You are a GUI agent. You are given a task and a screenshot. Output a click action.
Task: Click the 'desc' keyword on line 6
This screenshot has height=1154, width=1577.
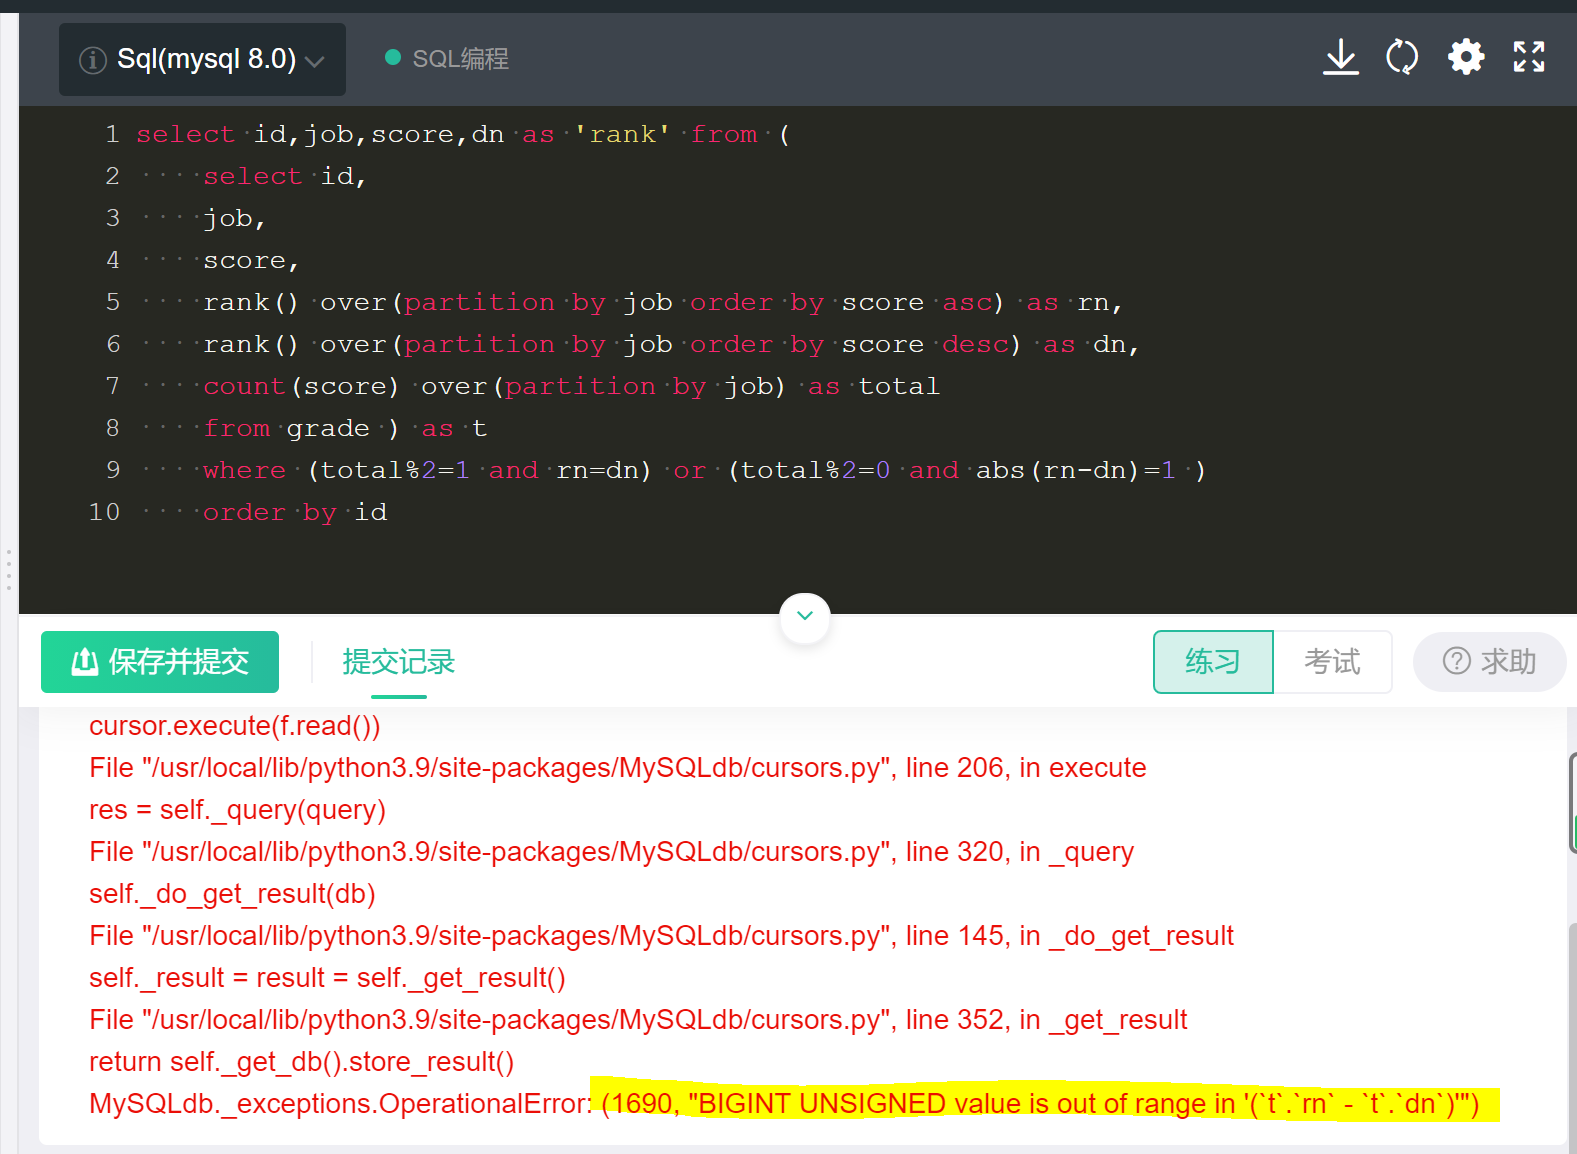[976, 344]
